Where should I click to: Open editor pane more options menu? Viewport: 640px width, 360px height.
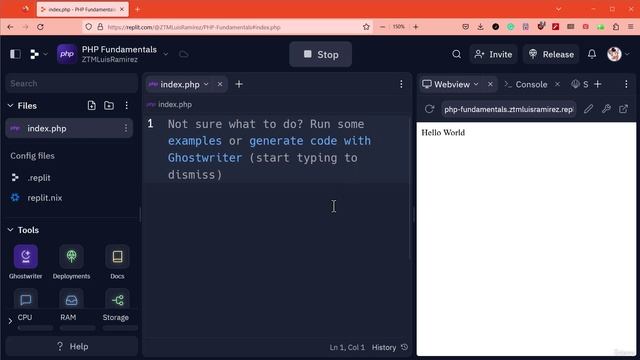pyautogui.click(x=401, y=84)
